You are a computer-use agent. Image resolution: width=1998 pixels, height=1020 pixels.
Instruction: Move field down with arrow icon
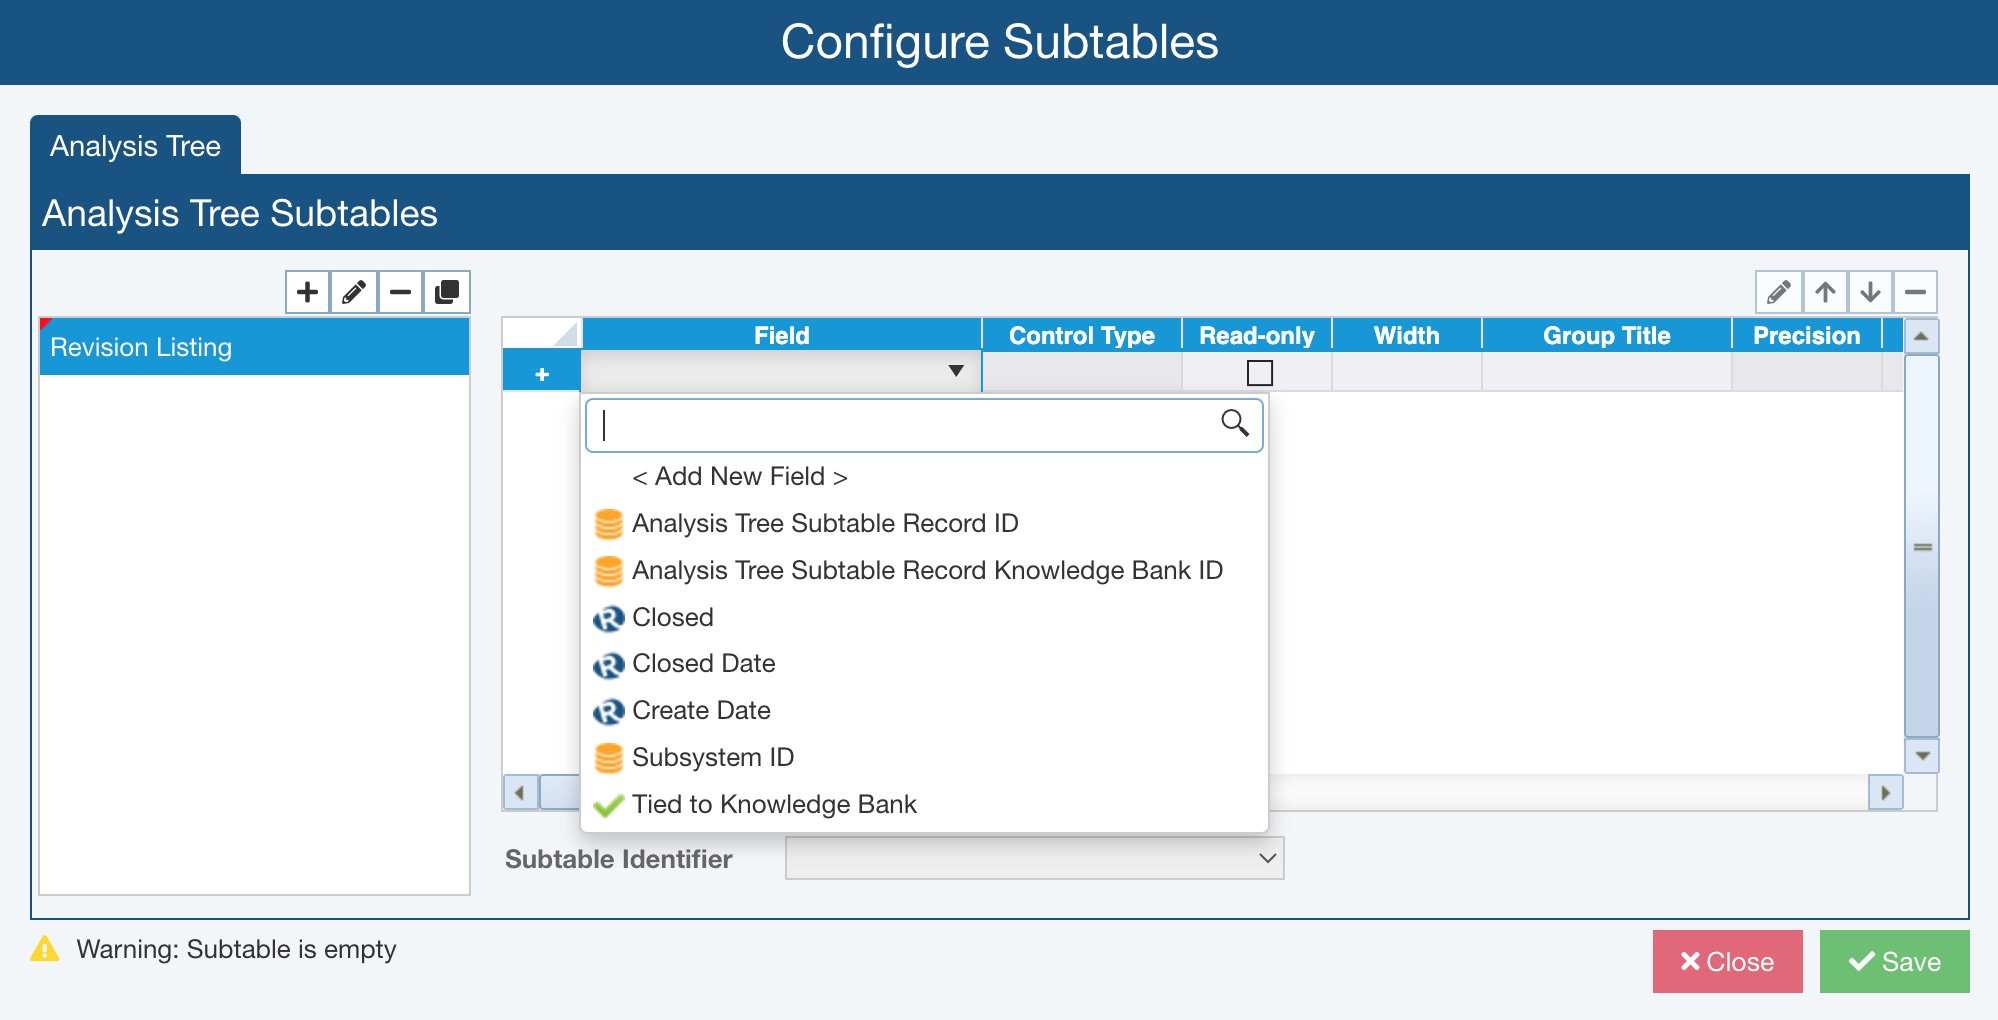click(x=1870, y=292)
